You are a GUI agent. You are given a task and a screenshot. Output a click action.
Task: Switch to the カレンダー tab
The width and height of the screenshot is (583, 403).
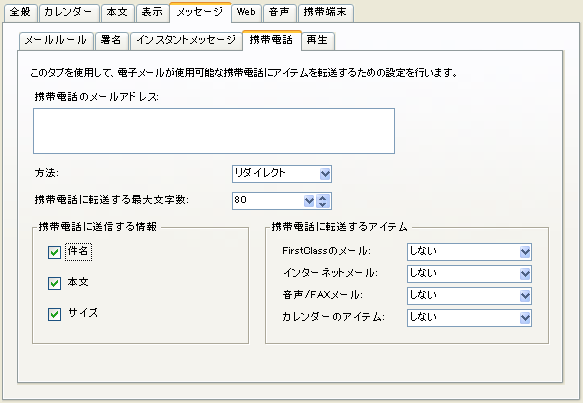tap(69, 13)
